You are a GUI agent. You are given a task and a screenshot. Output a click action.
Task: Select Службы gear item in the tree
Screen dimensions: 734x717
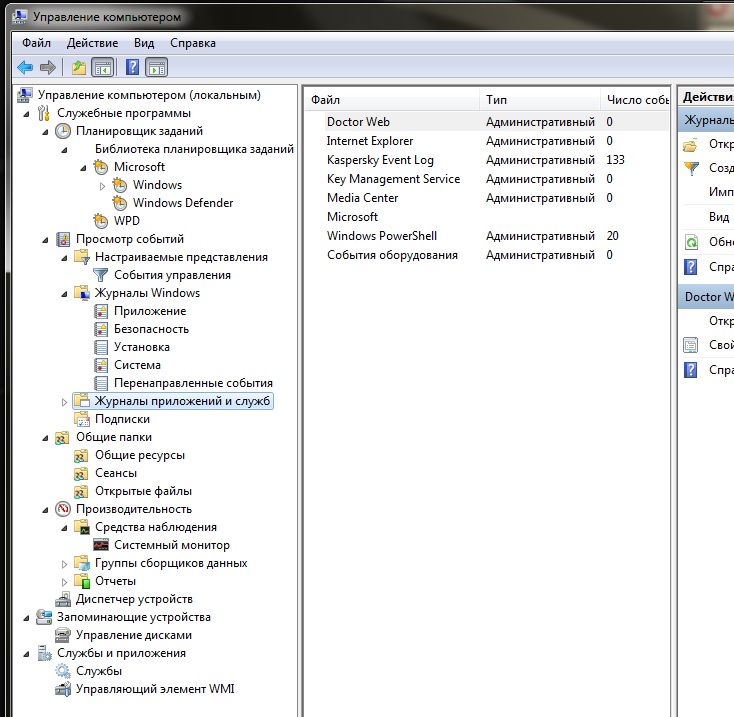(x=99, y=671)
